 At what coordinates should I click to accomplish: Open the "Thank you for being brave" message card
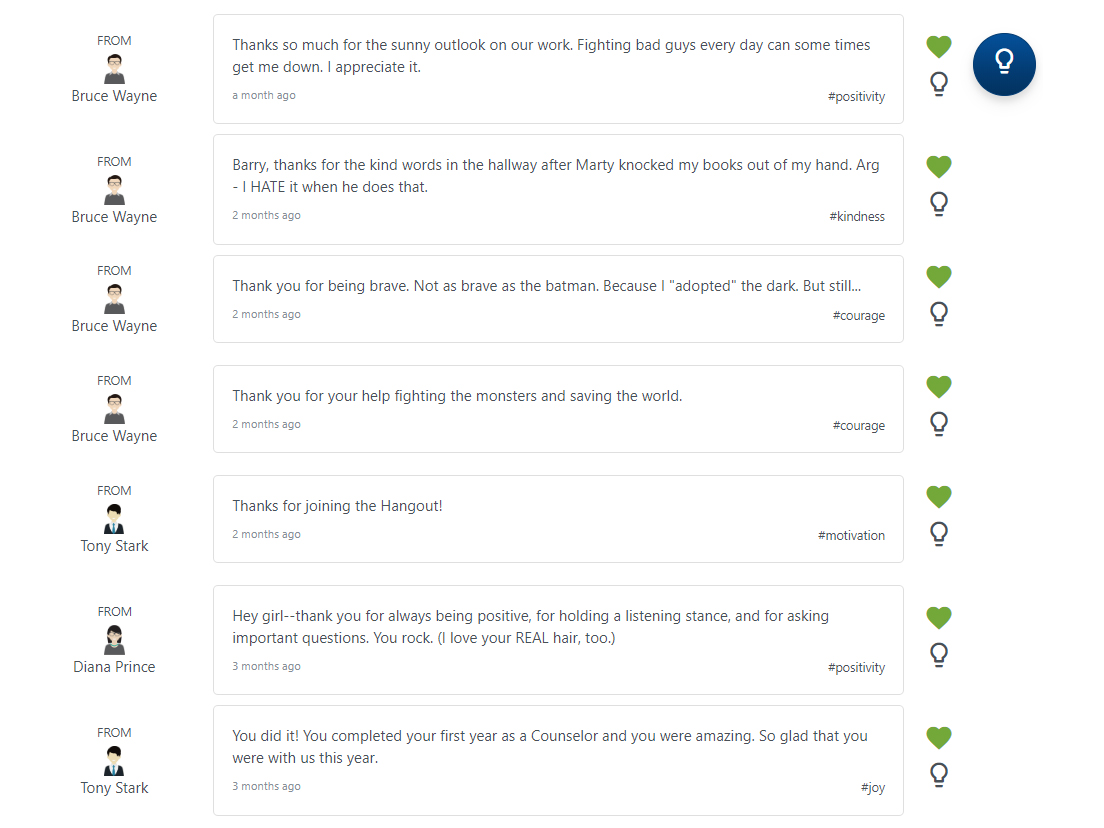click(558, 299)
